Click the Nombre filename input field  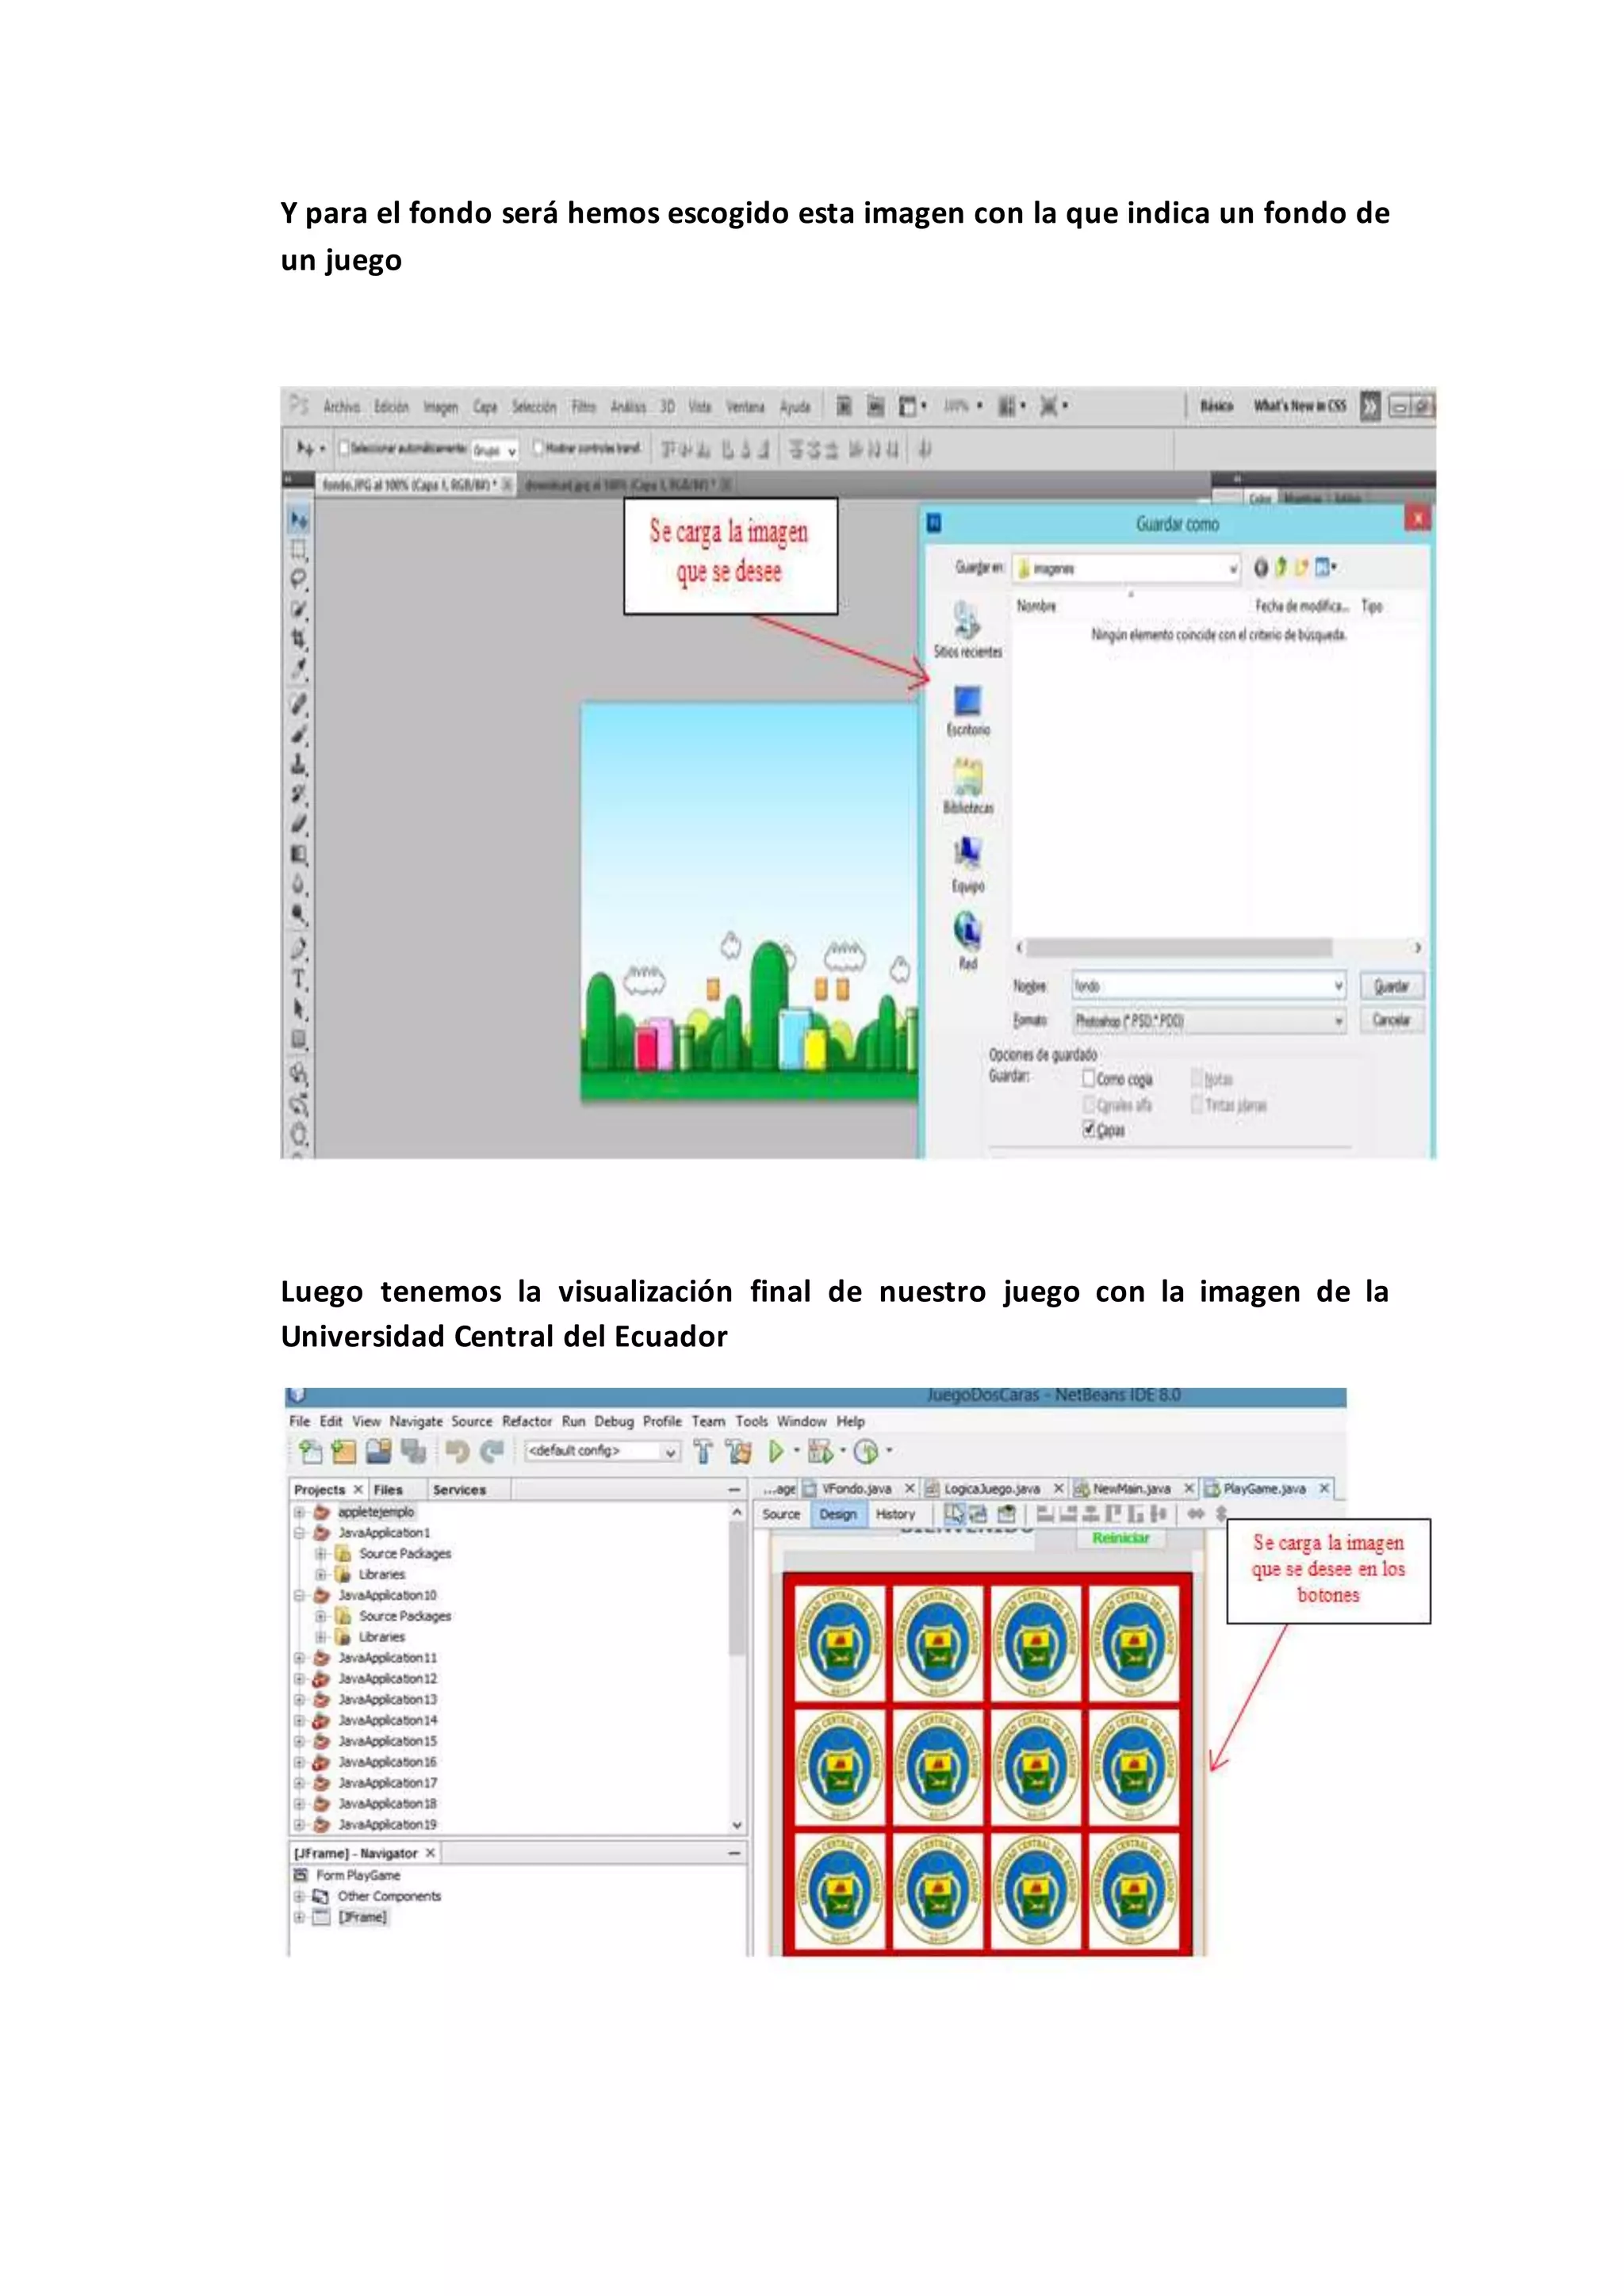(x=1200, y=986)
